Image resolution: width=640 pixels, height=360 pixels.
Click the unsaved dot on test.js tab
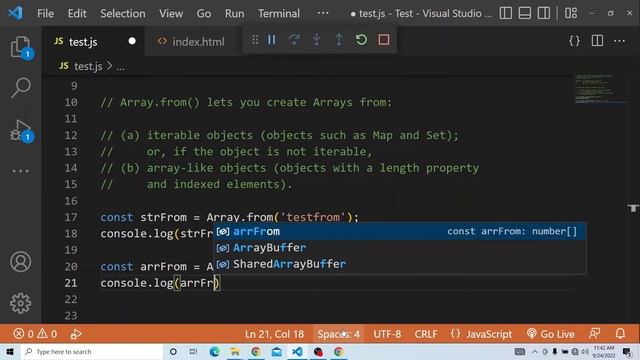pyautogui.click(x=132, y=41)
